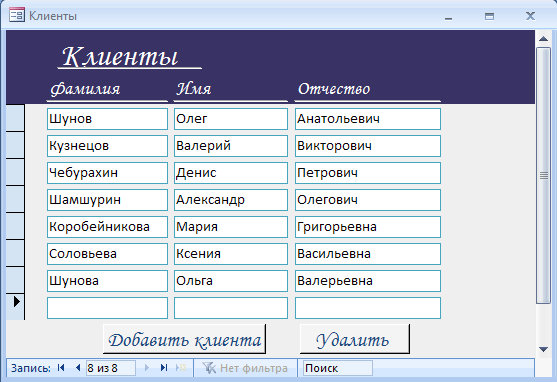Select the Викторович patronymic field
The image size is (557, 382).
[368, 146]
